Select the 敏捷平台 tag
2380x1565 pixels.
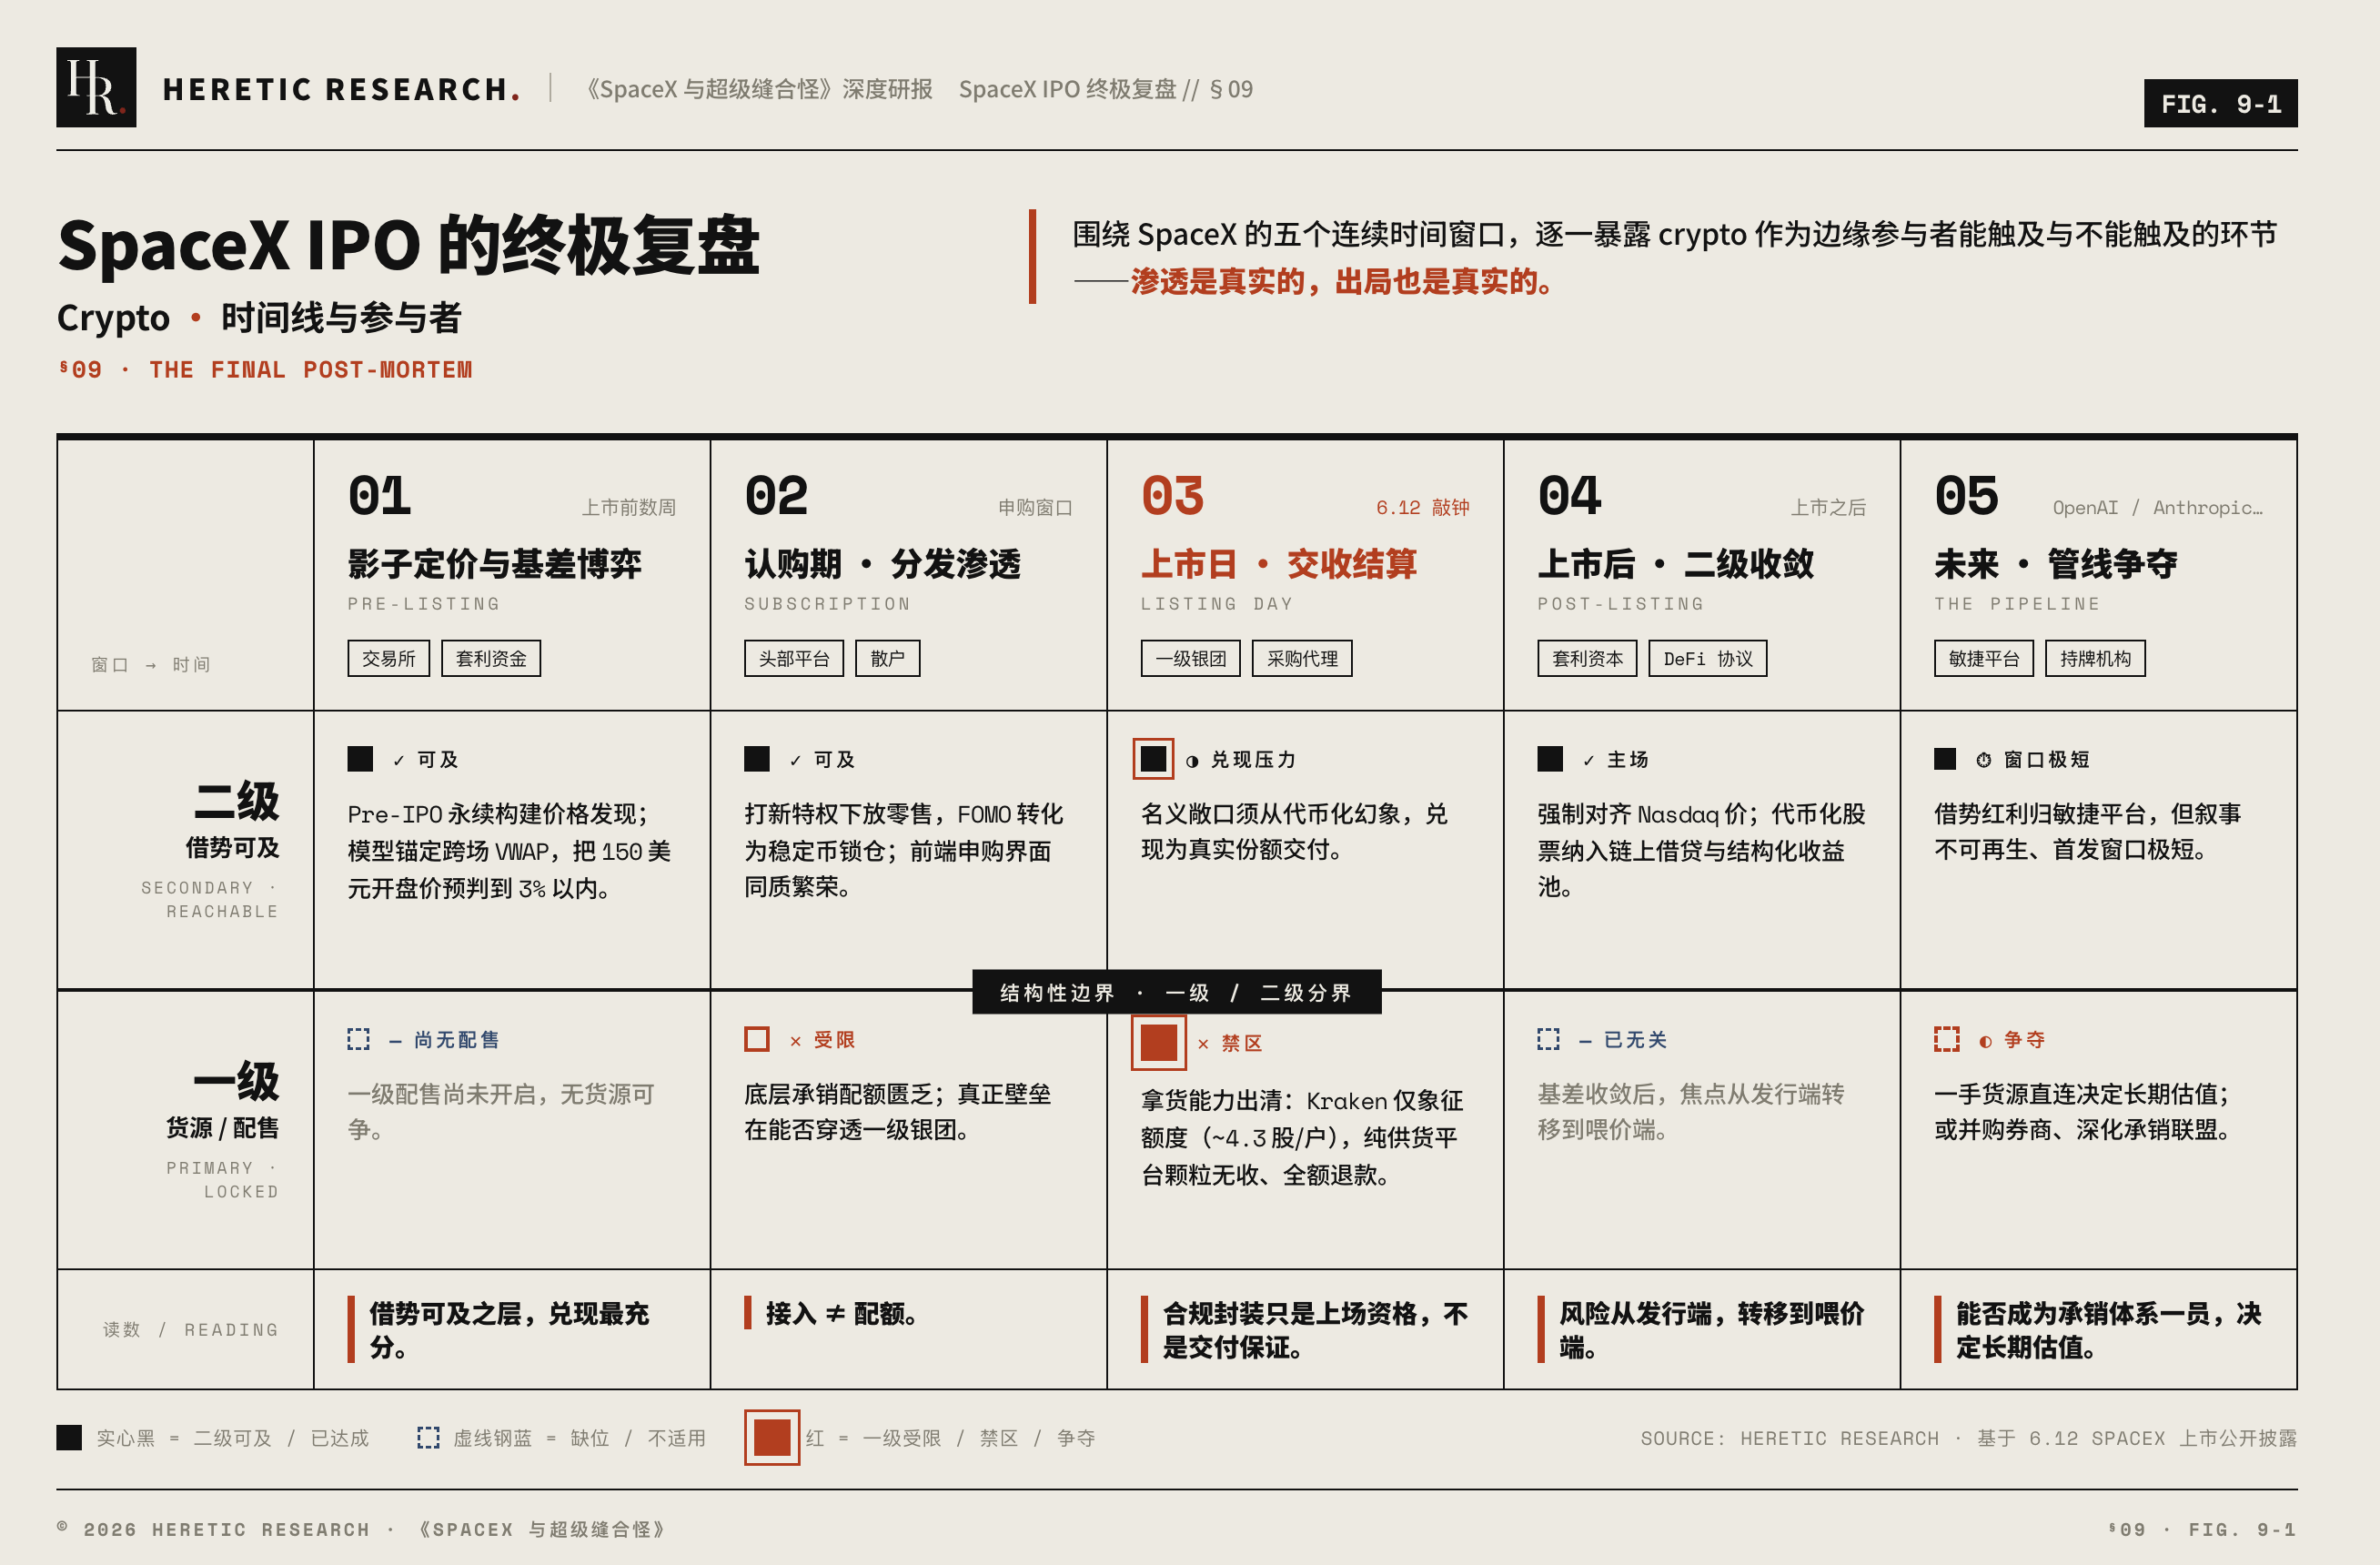coord(1984,659)
